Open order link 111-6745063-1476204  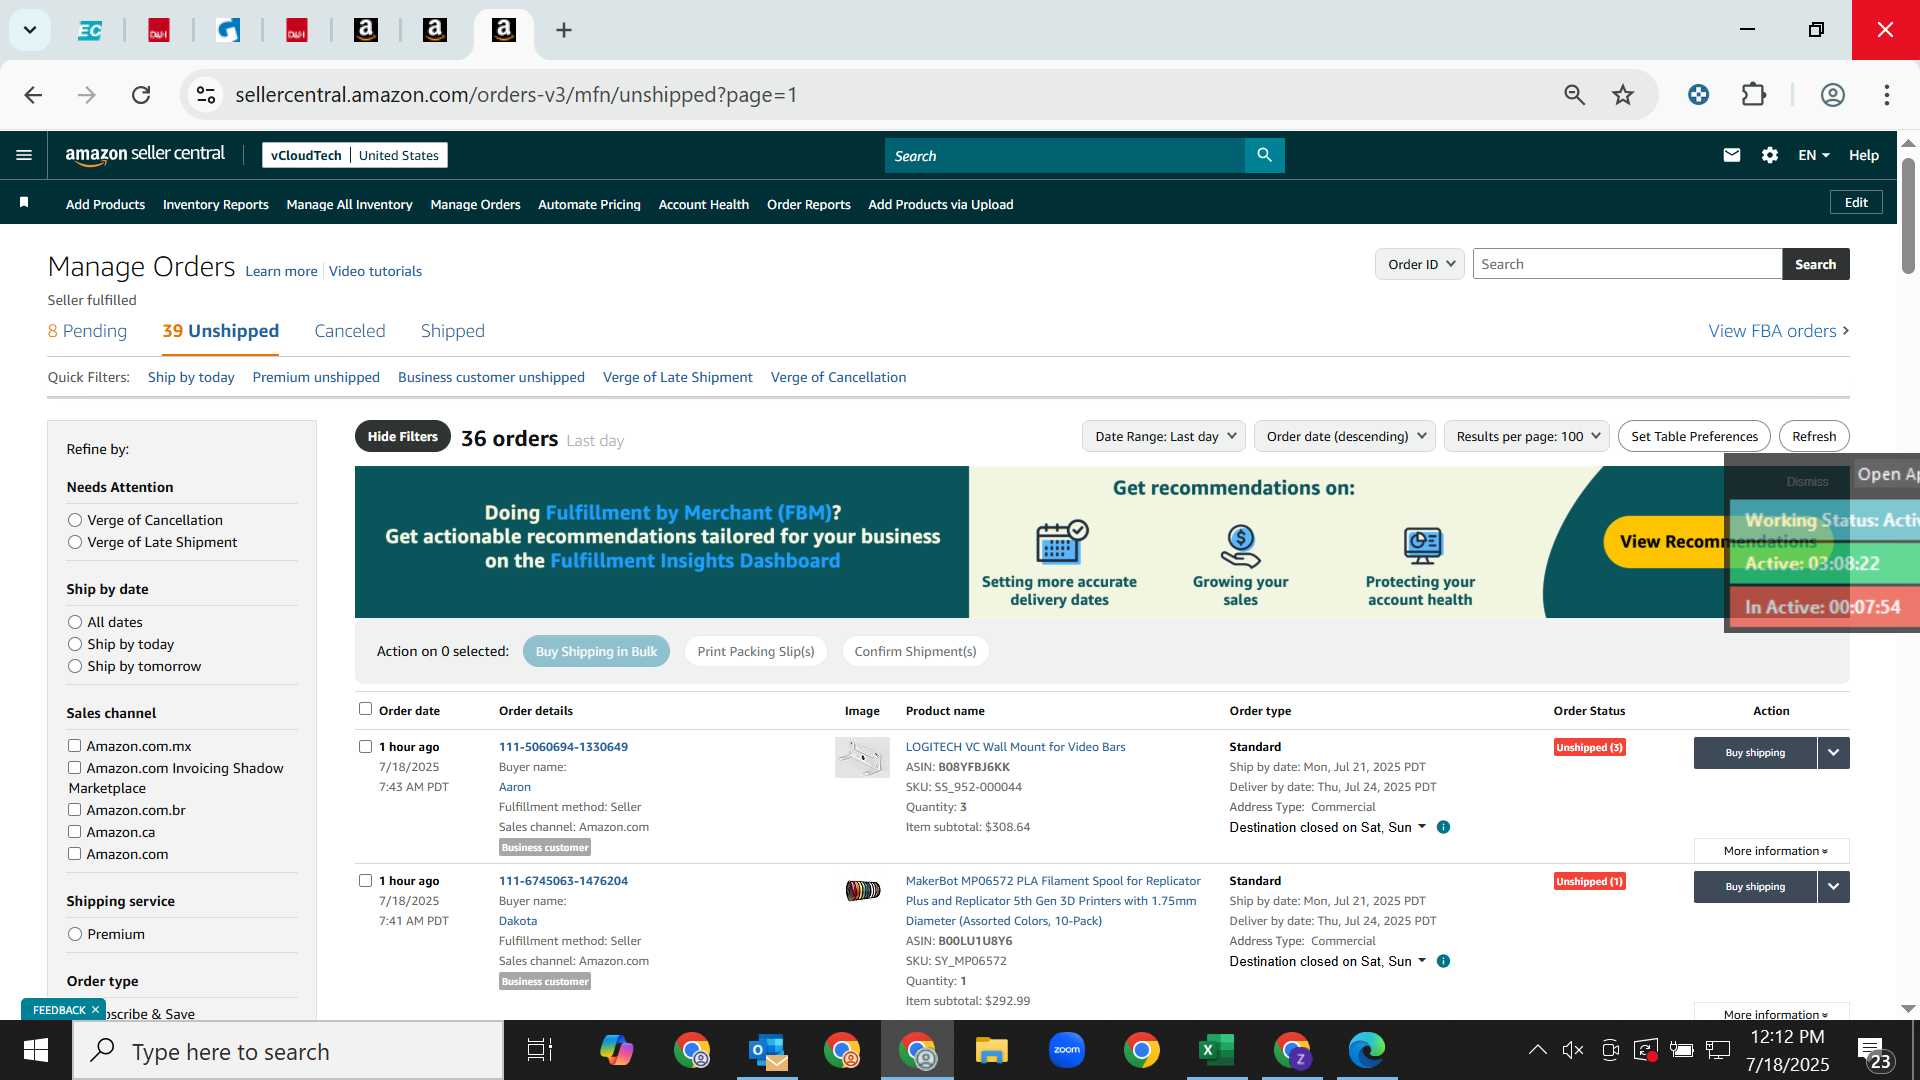tap(563, 881)
